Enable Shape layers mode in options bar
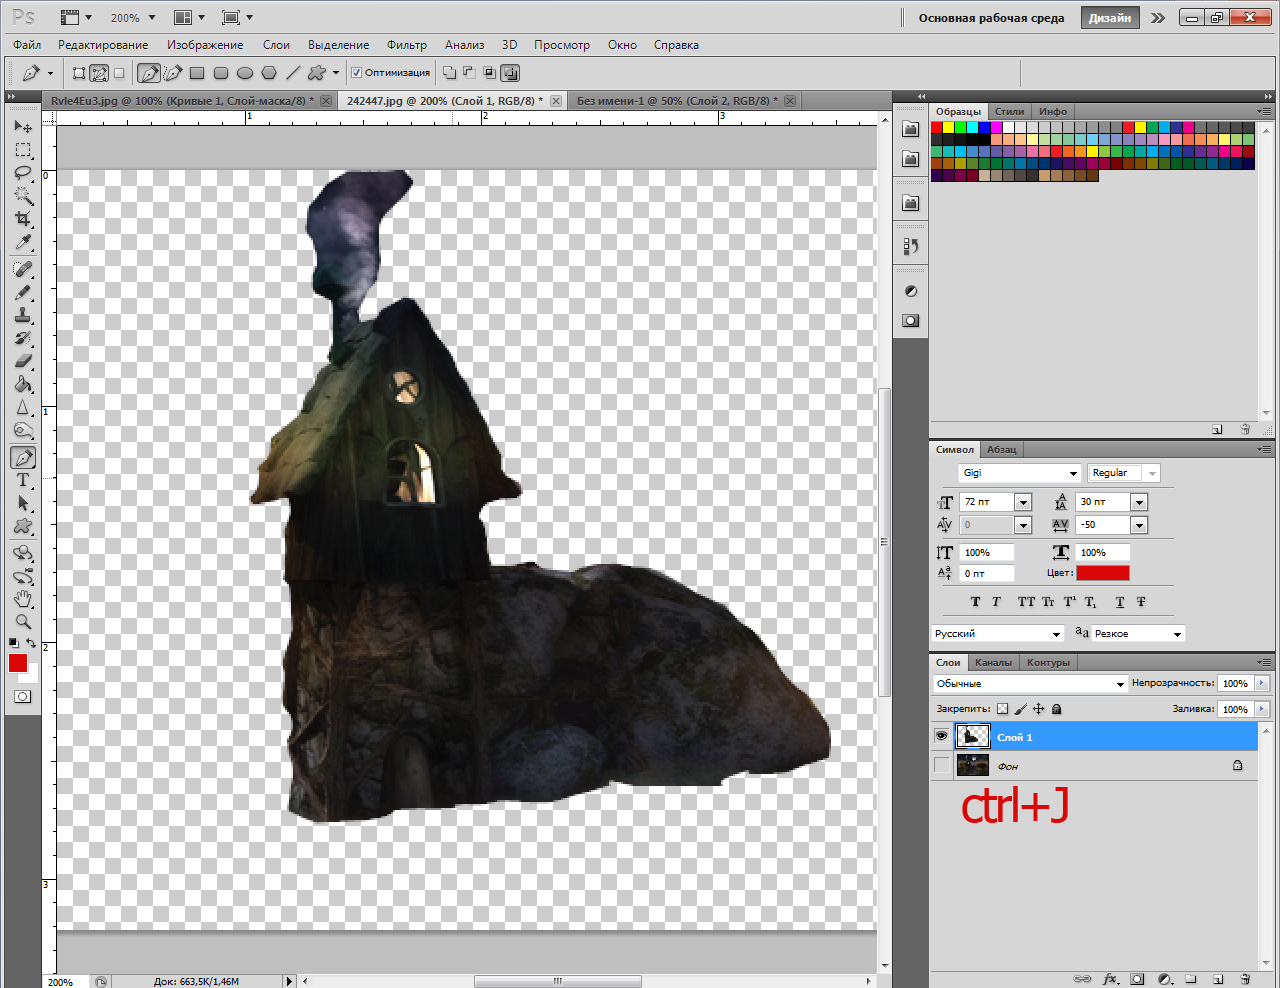1280x988 pixels. point(79,73)
